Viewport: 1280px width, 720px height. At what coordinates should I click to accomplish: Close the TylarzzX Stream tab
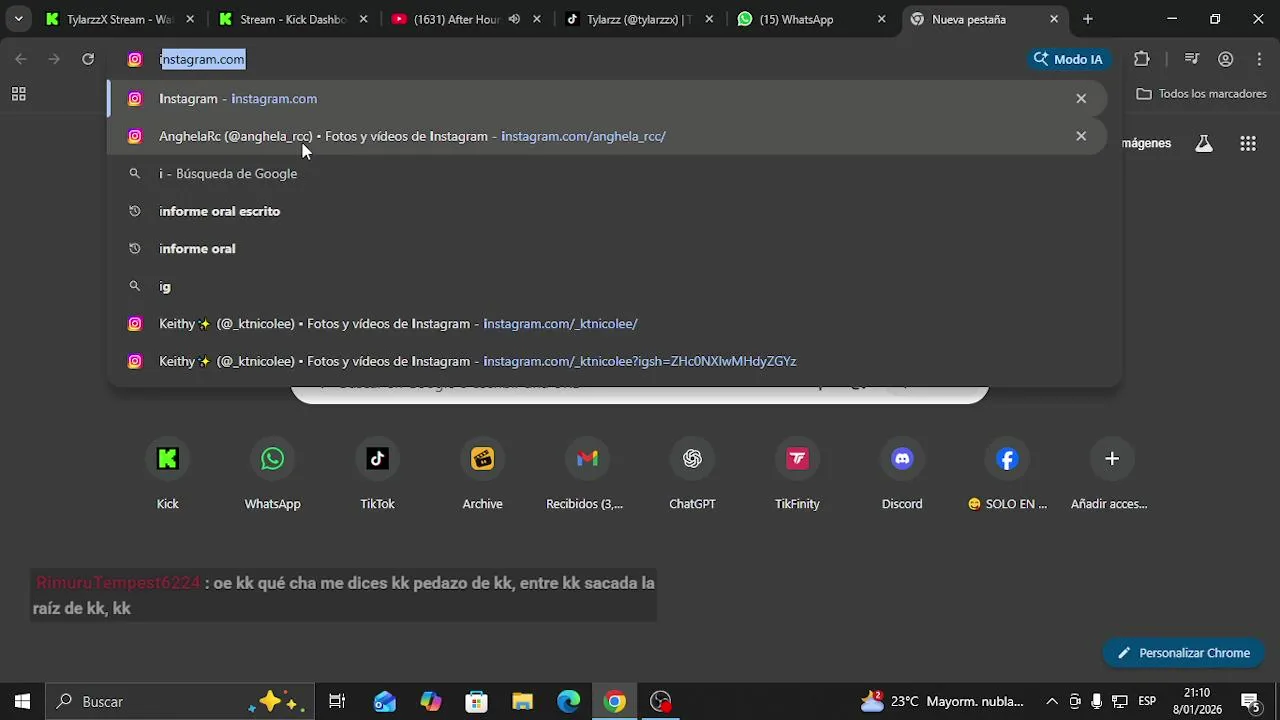tap(190, 19)
